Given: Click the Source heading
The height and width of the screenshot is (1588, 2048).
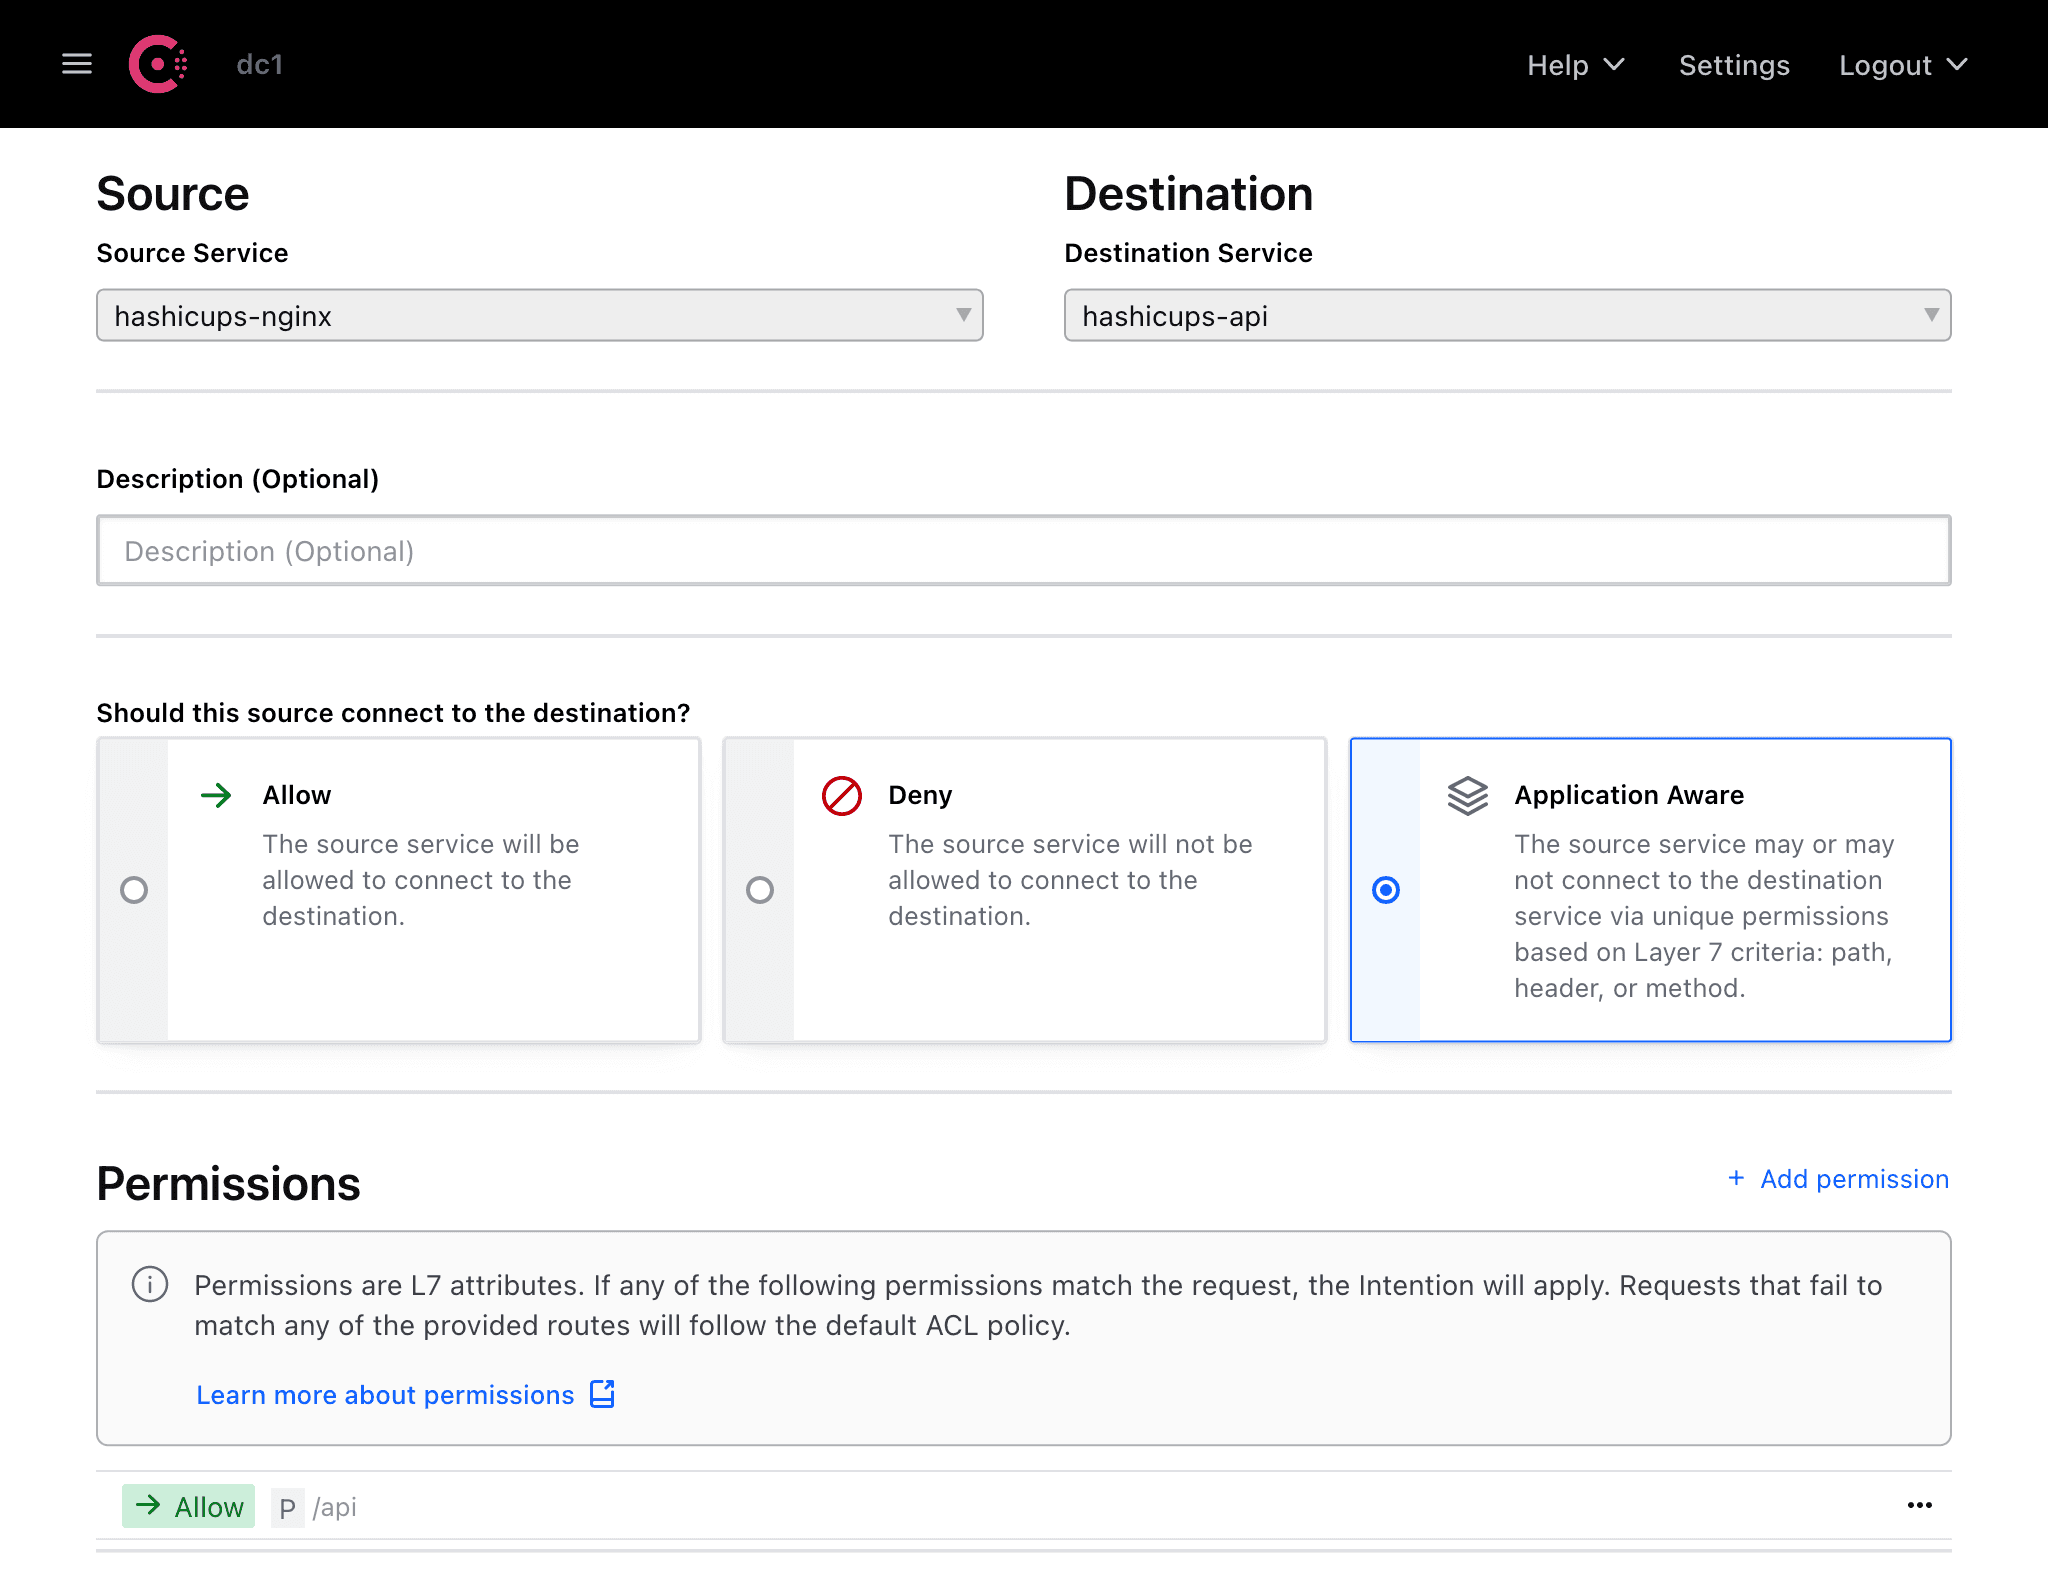Looking at the screenshot, I should [173, 194].
